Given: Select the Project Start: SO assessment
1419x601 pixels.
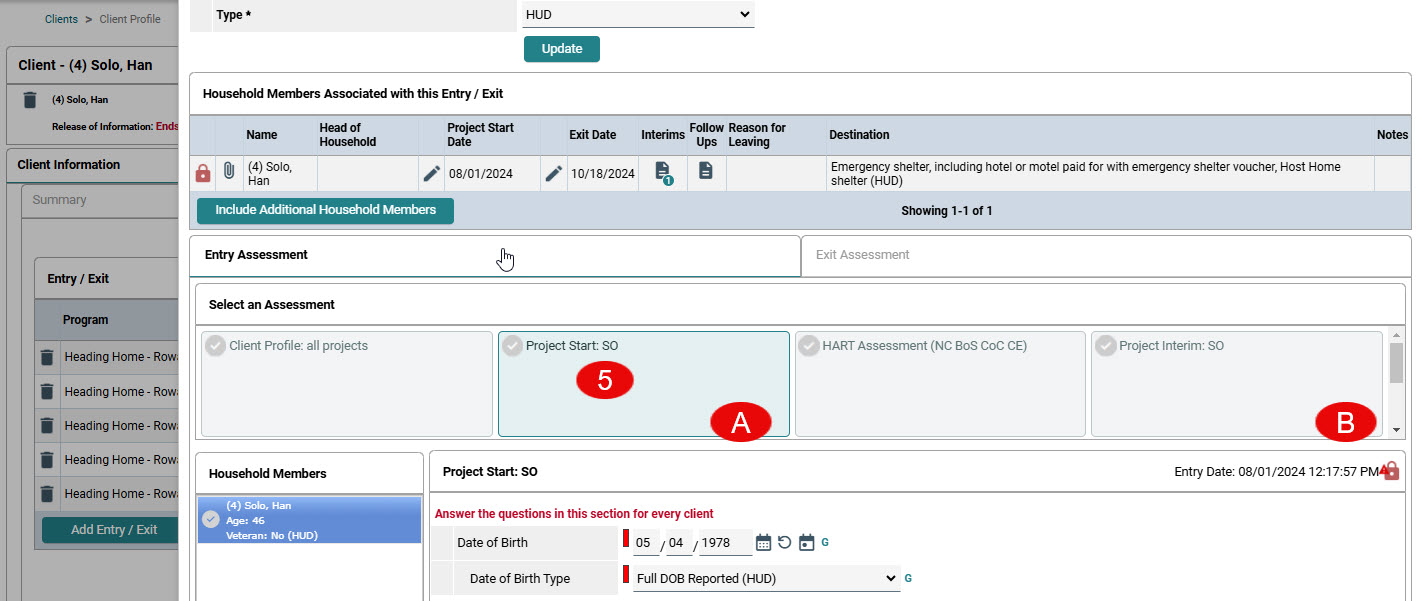Looking at the screenshot, I should [644, 384].
